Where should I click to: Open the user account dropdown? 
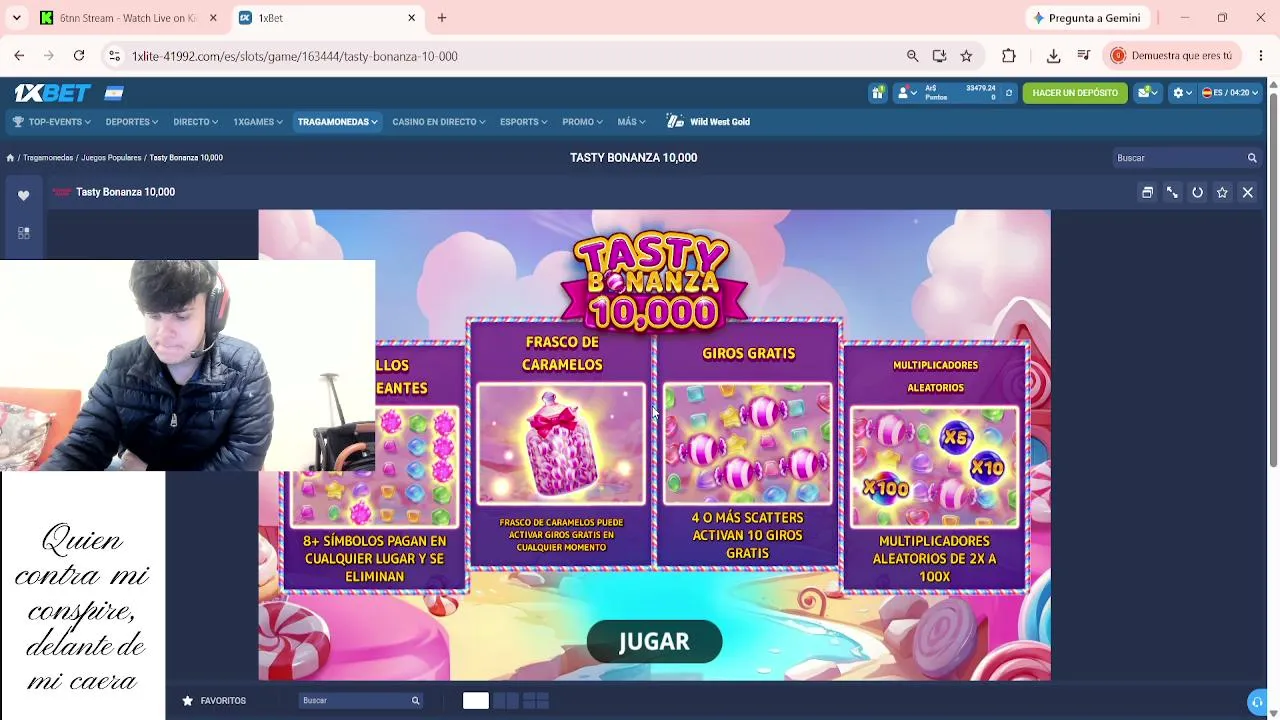click(906, 93)
